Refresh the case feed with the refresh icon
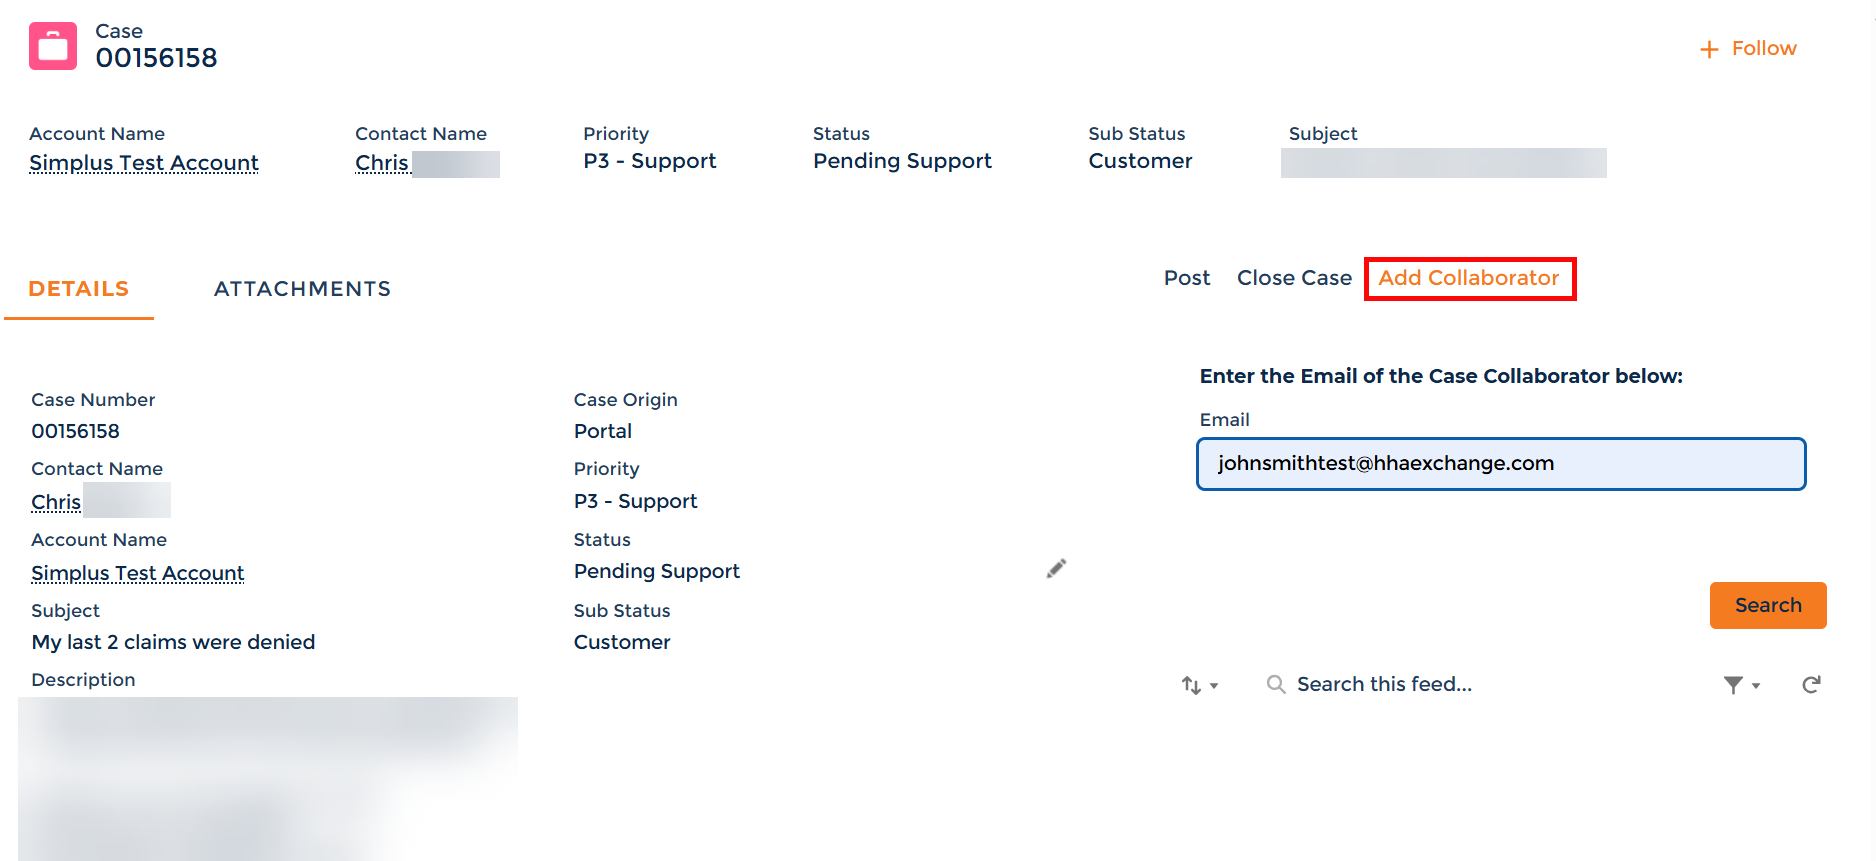 (x=1812, y=684)
